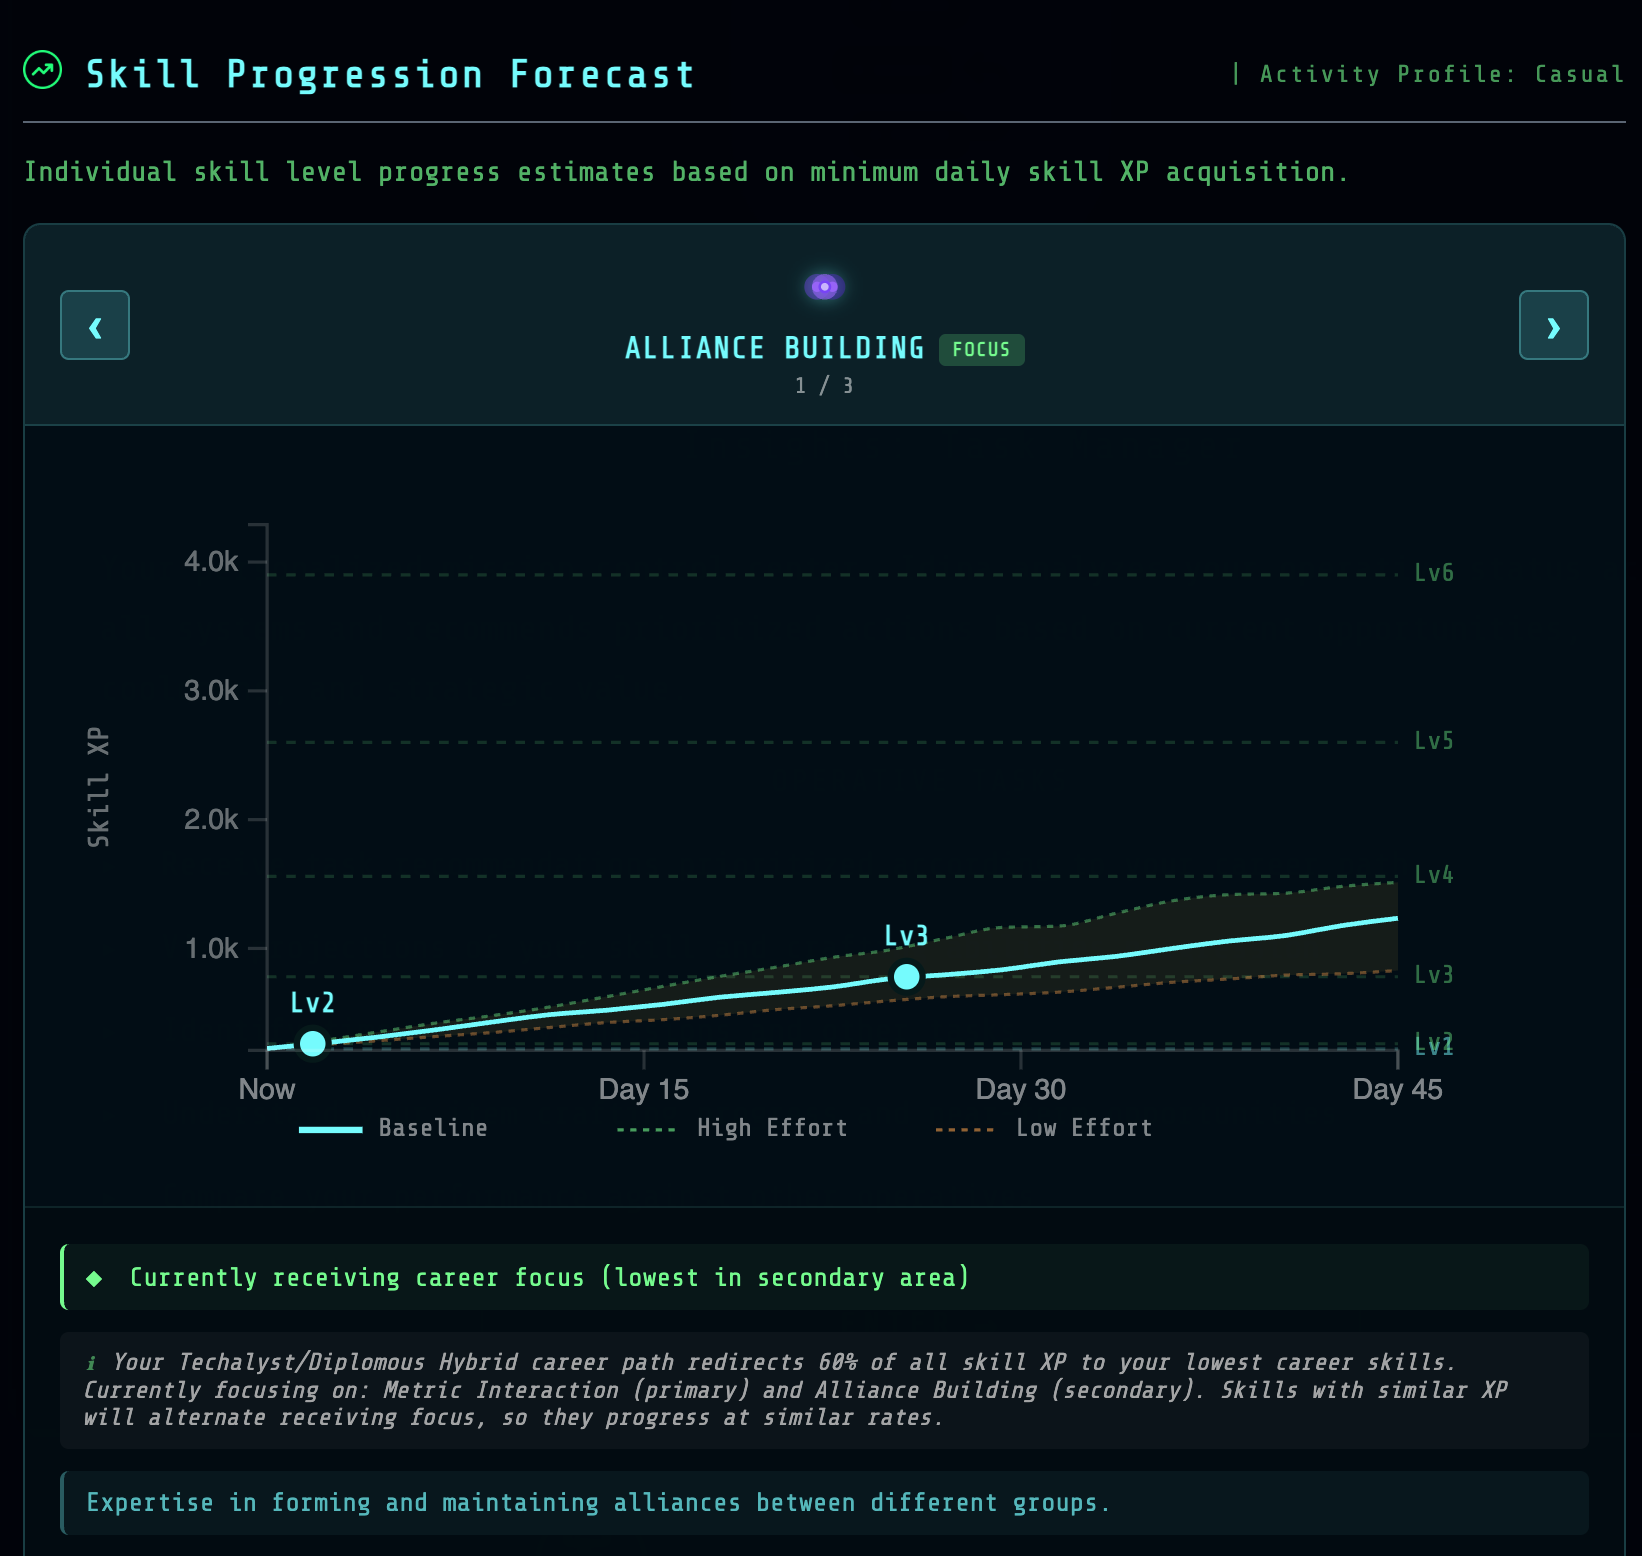Click the Lv3 milestone dot on the baseline
The width and height of the screenshot is (1642, 1556).
pyautogui.click(x=906, y=976)
